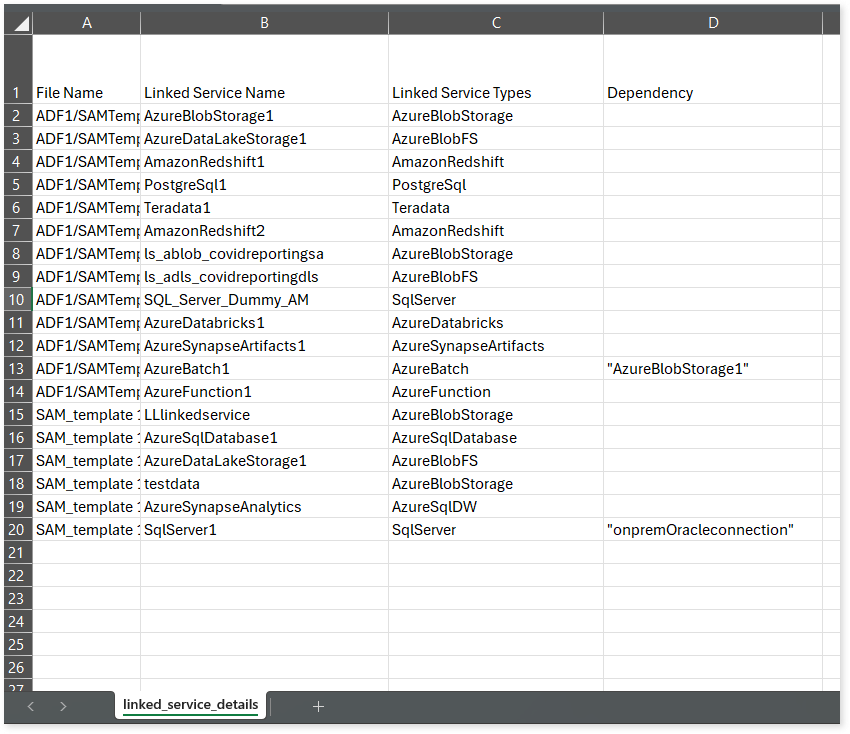Click the AzureDatabricks1 service name cell
Screen dimensions: 850x734
(x=264, y=323)
